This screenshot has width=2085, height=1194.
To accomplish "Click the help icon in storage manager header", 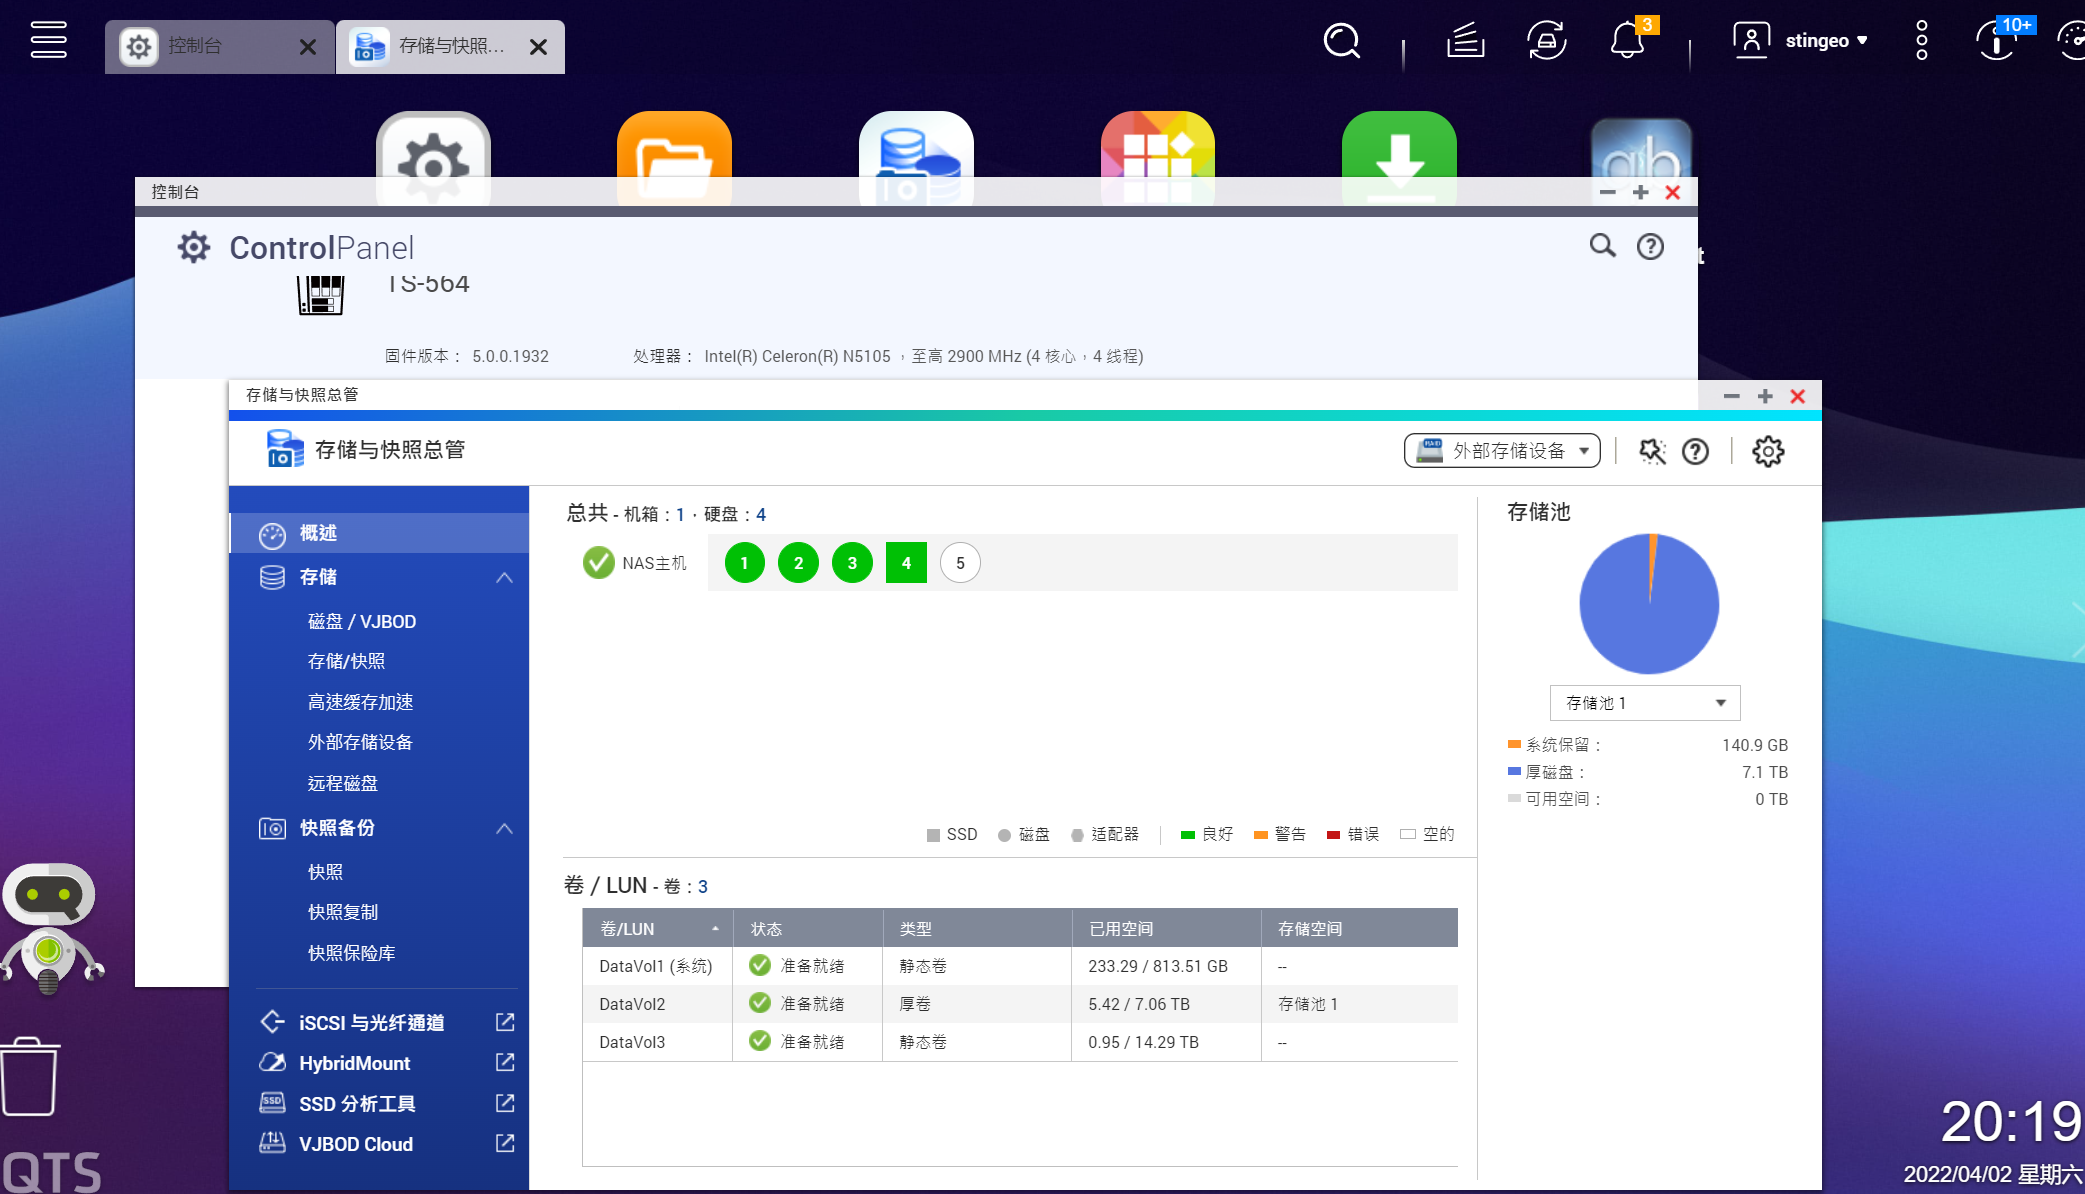I will (1695, 452).
